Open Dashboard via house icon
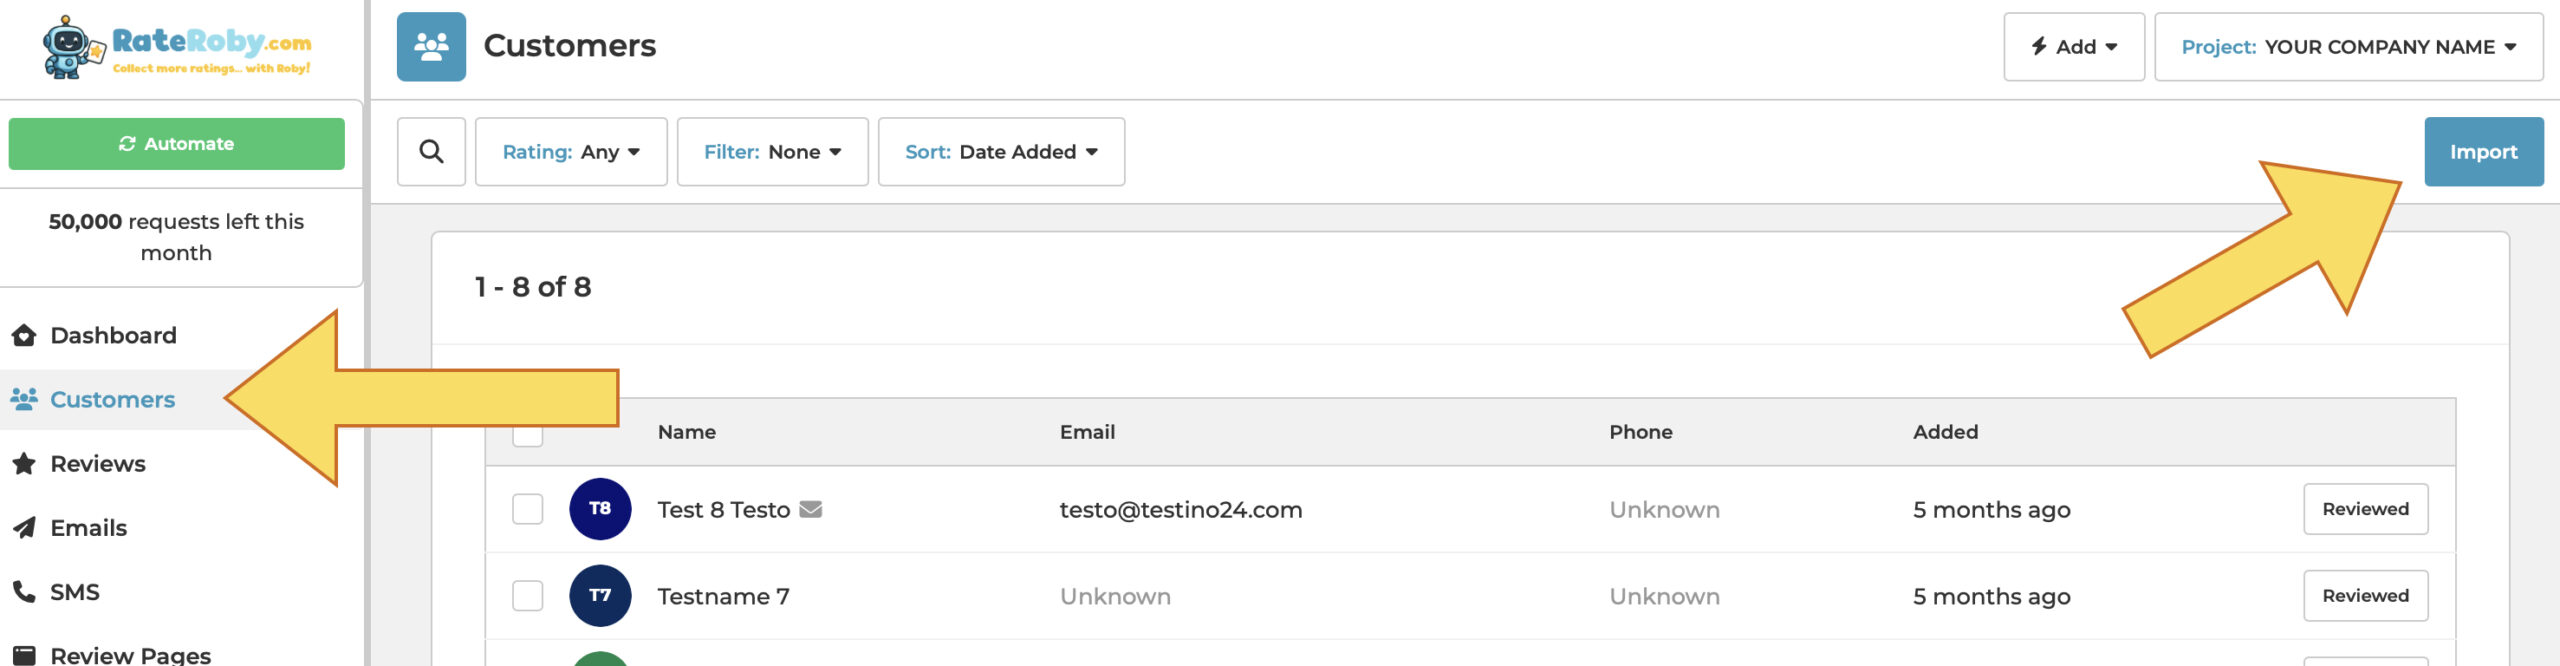 tap(24, 336)
